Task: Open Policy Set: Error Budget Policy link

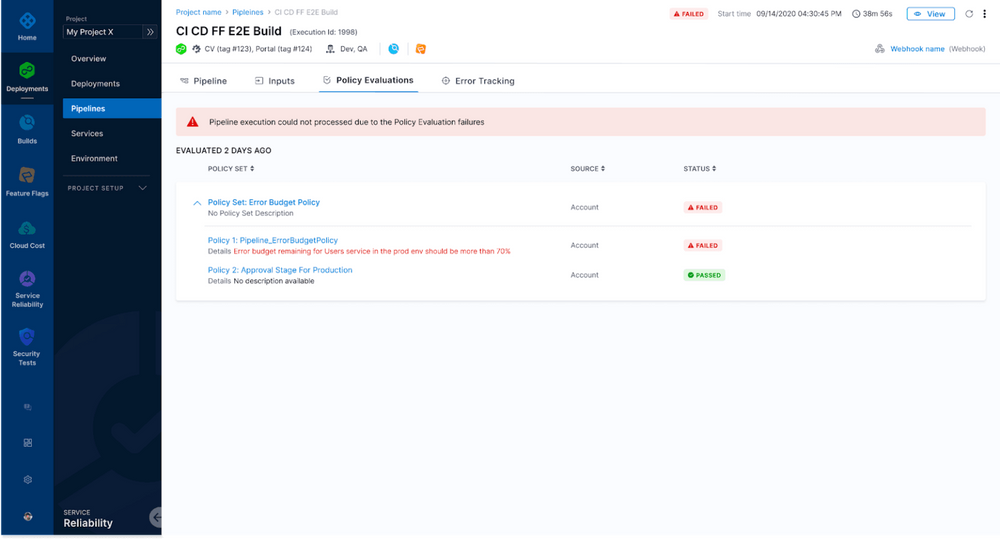Action: 263,202
